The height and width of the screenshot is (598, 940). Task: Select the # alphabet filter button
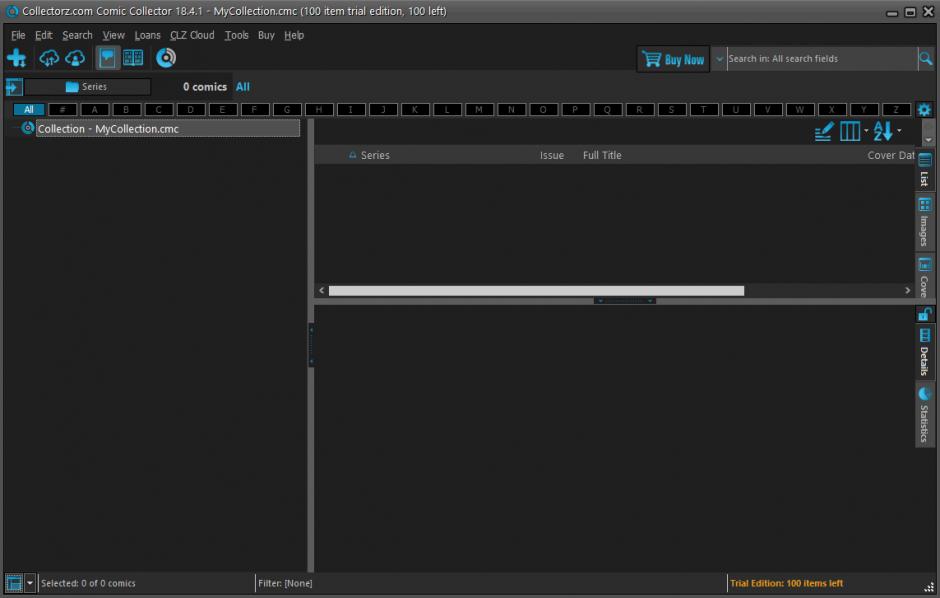tap(62, 110)
